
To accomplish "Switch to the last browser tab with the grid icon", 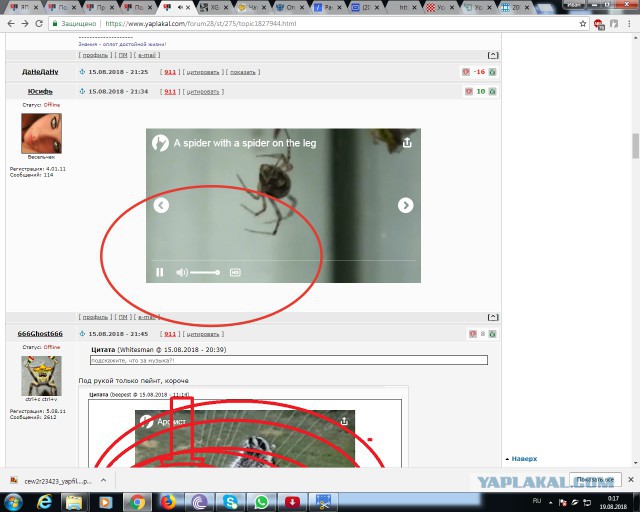I will pos(515,7).
